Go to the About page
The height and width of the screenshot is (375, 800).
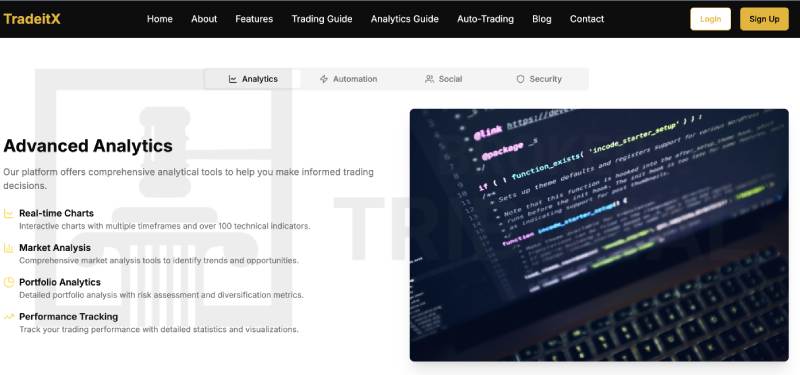(204, 19)
